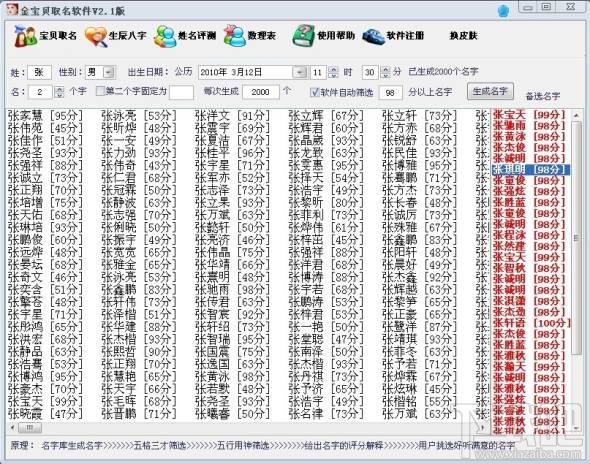
Task: Click the app icon in title bar
Action: (12, 10)
